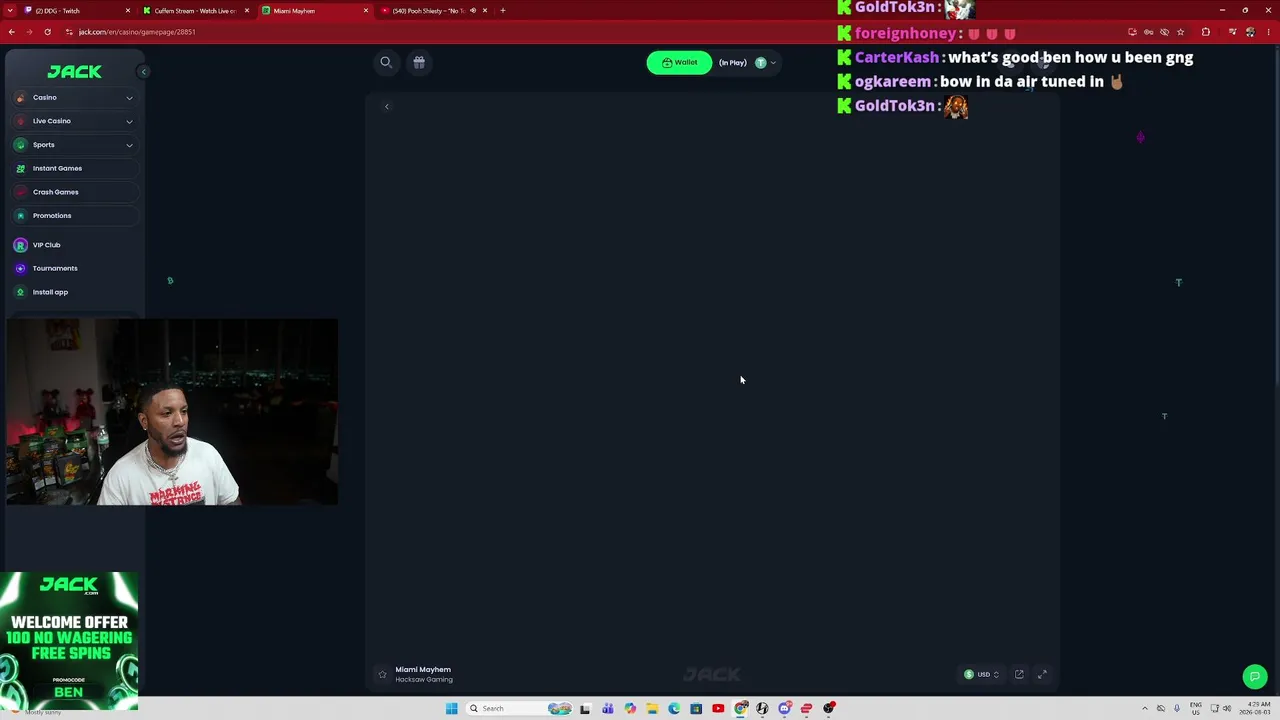1280x720 pixels.
Task: Favorite Miami Mayhem with the star icon
Action: pos(382,675)
